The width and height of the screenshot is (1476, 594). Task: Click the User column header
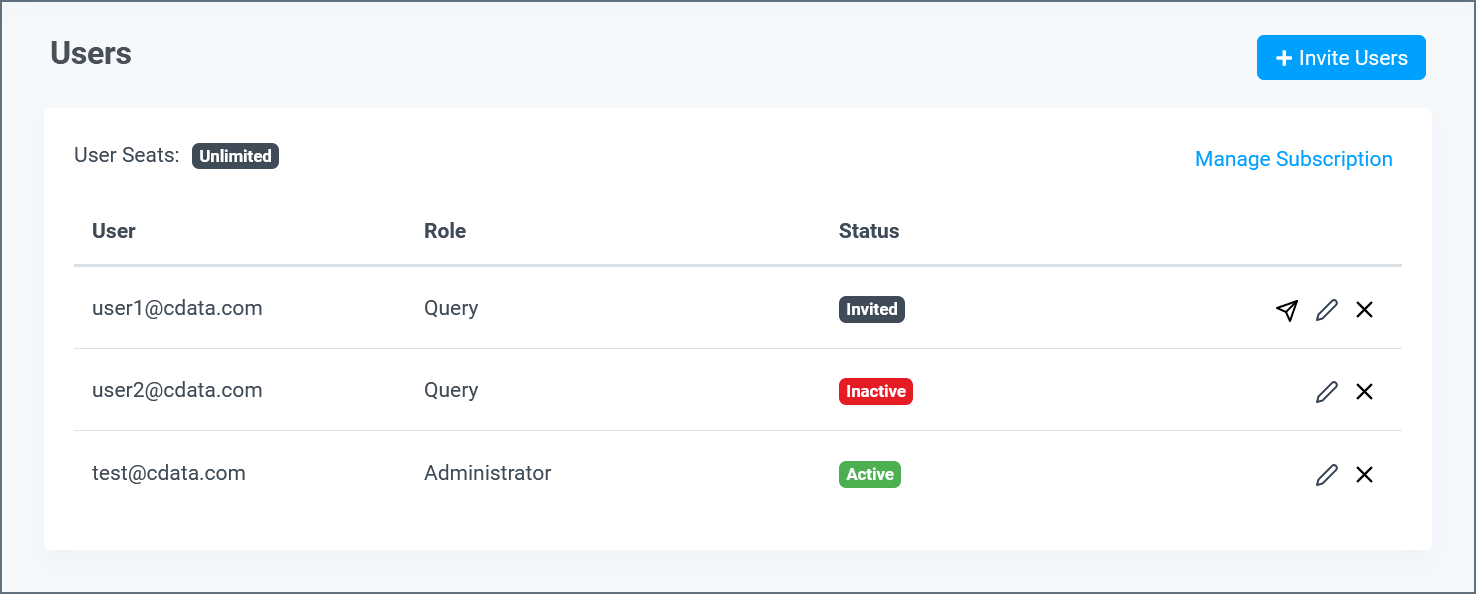tap(113, 231)
